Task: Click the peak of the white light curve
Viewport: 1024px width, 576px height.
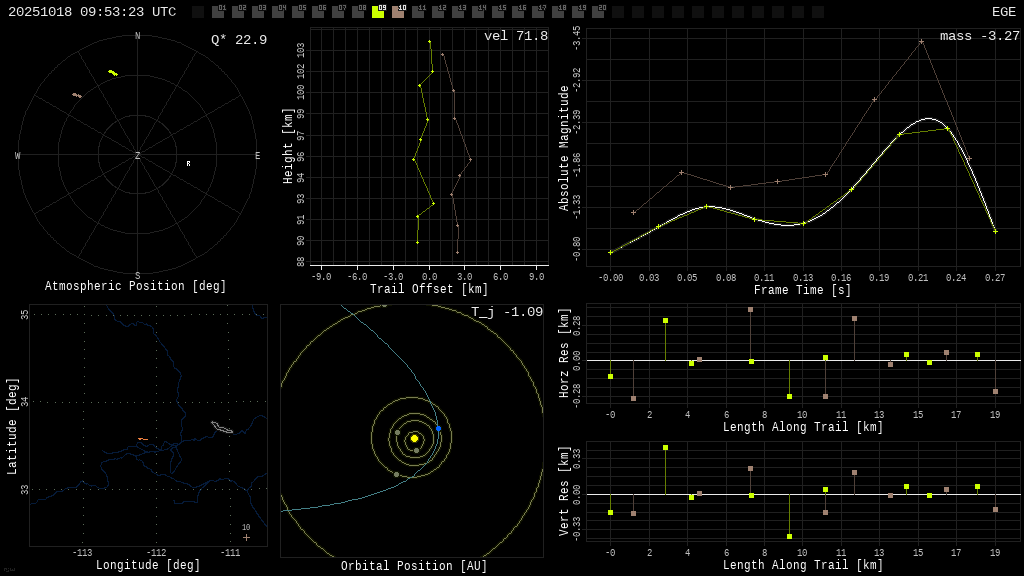Action: coord(928,118)
